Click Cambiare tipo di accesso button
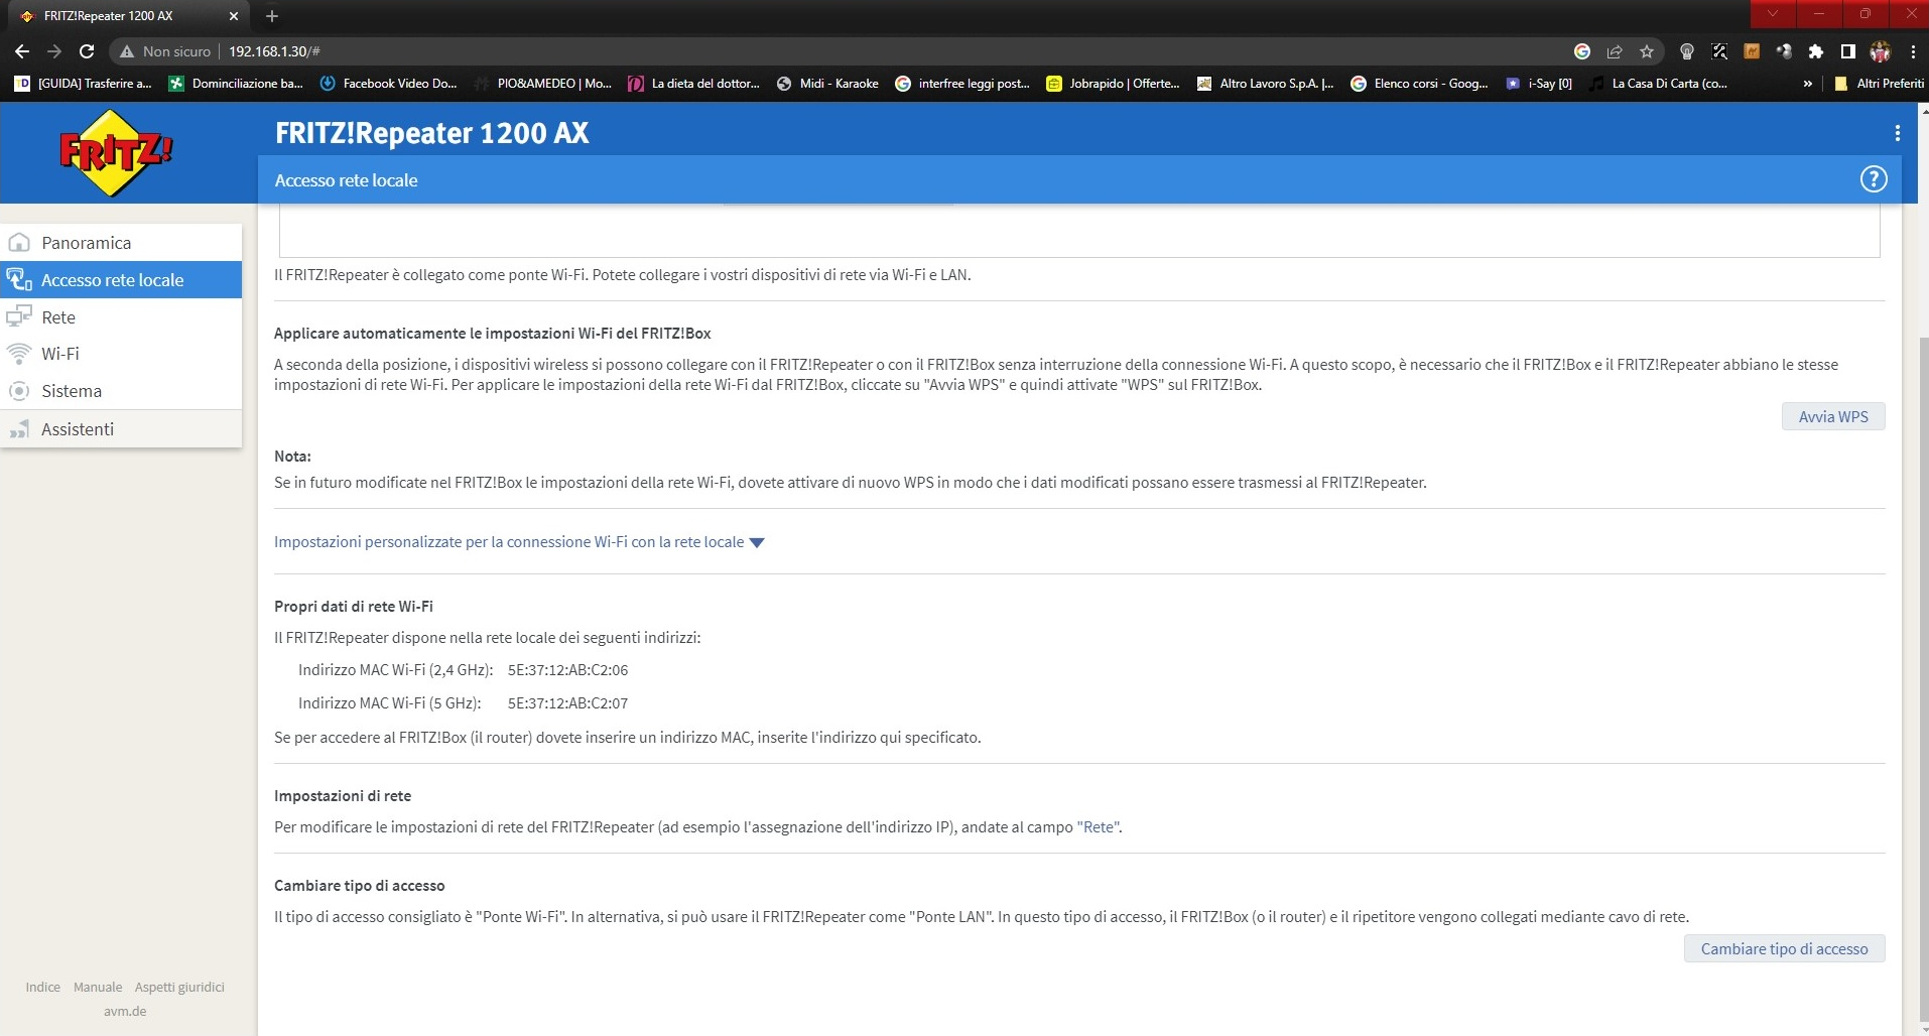 click(x=1784, y=949)
